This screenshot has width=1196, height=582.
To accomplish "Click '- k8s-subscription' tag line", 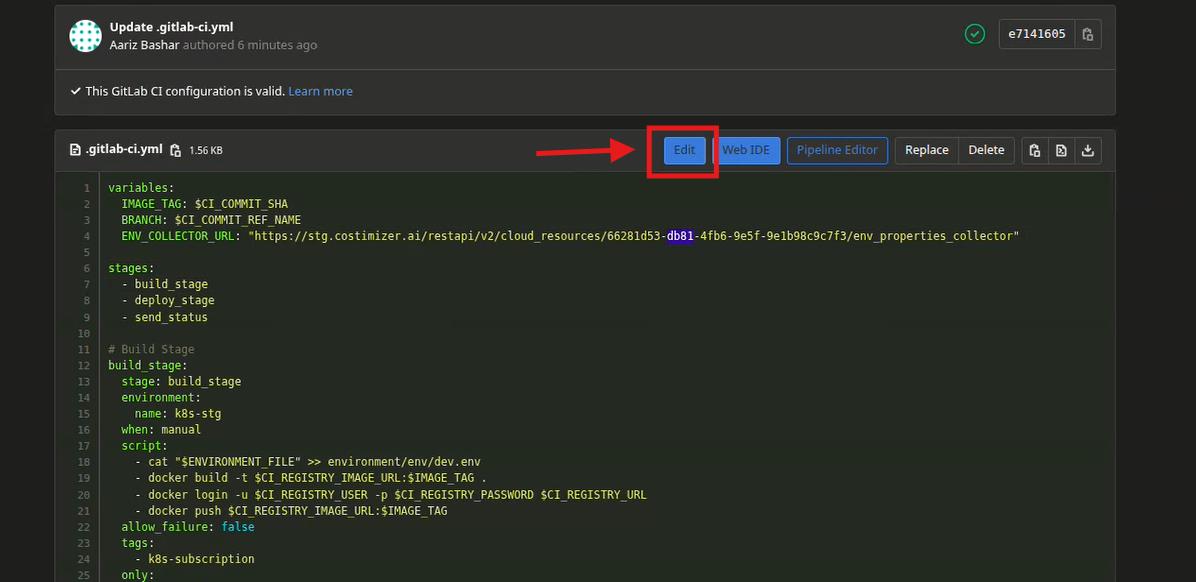I will pos(195,559).
